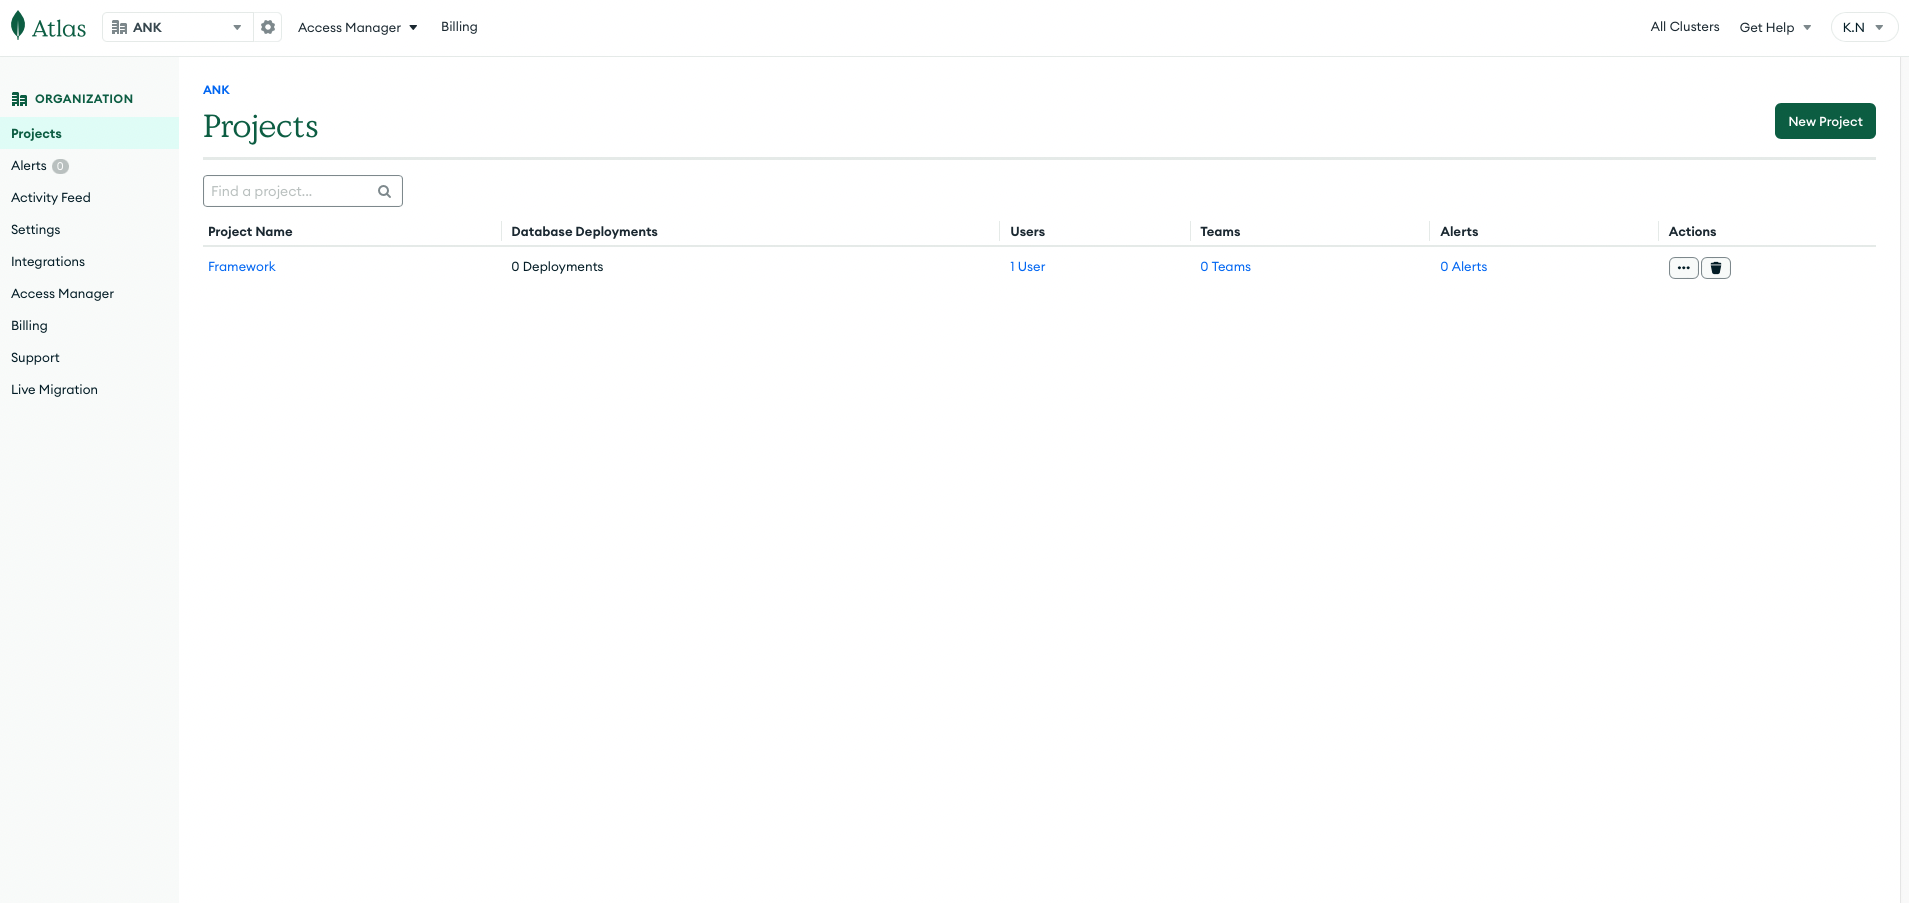Open the Framework project
Screen dimensions: 1909x903
(241, 266)
